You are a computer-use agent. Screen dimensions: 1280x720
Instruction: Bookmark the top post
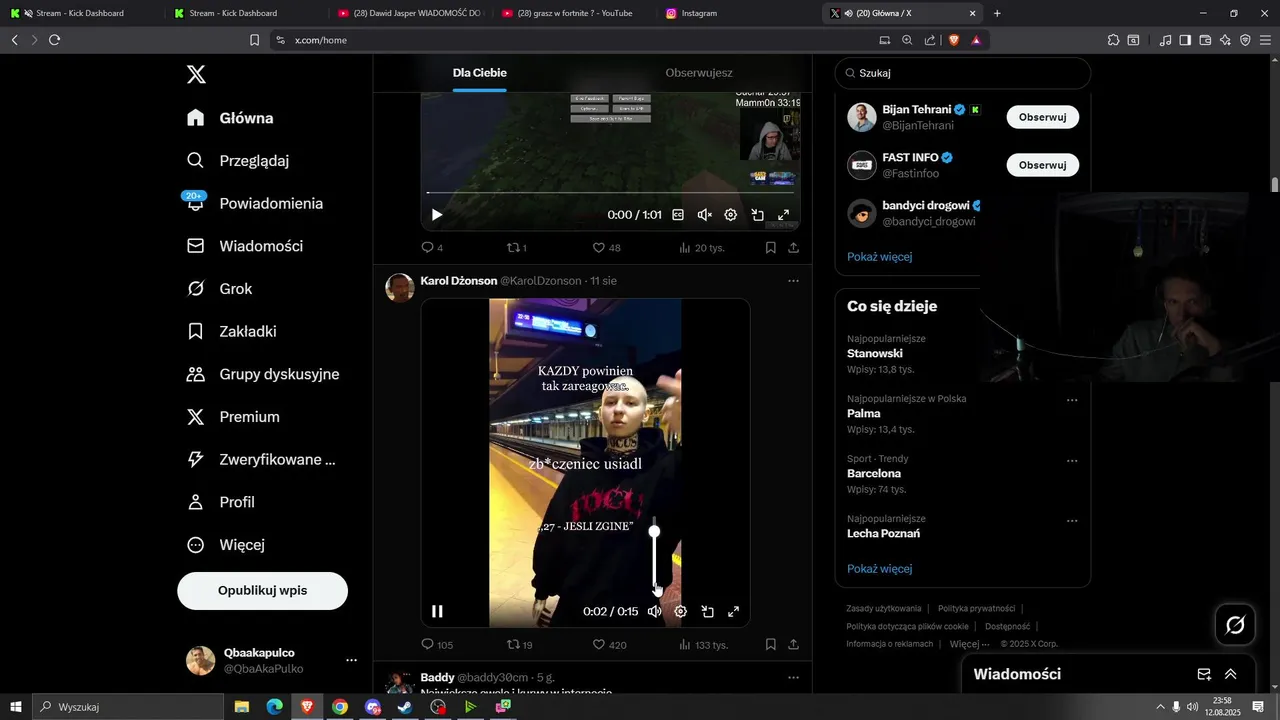click(771, 248)
